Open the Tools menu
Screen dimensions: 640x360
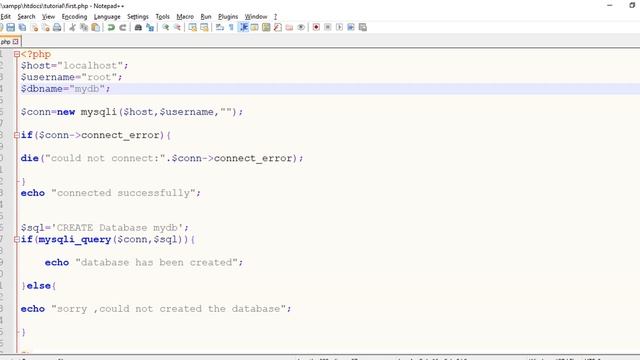[x=162, y=17]
